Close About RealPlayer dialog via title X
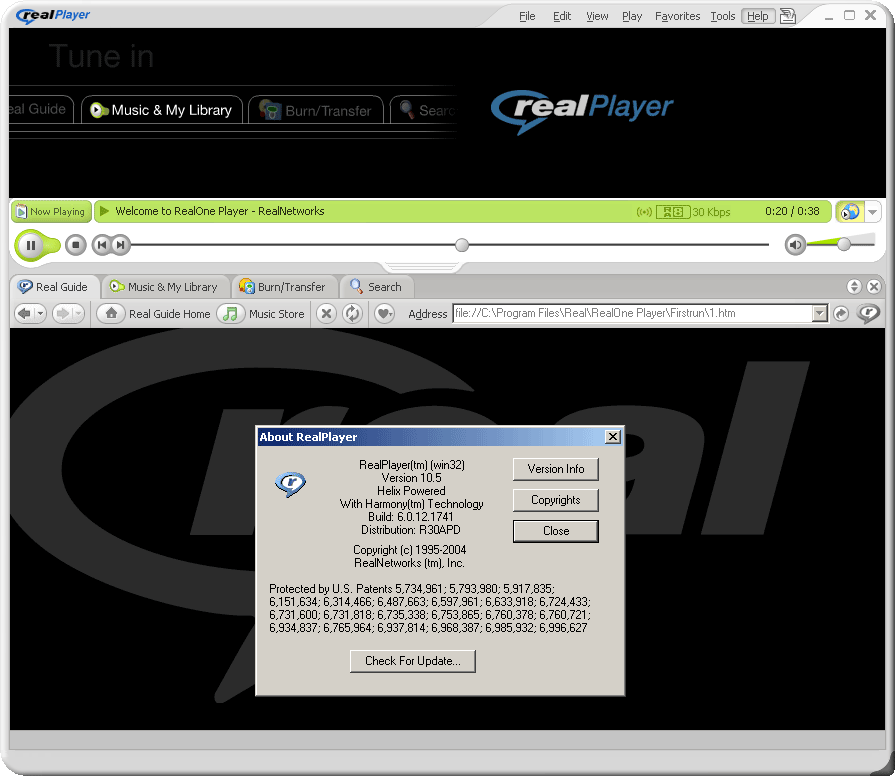Screen dimensions: 895x776 (x=612, y=437)
